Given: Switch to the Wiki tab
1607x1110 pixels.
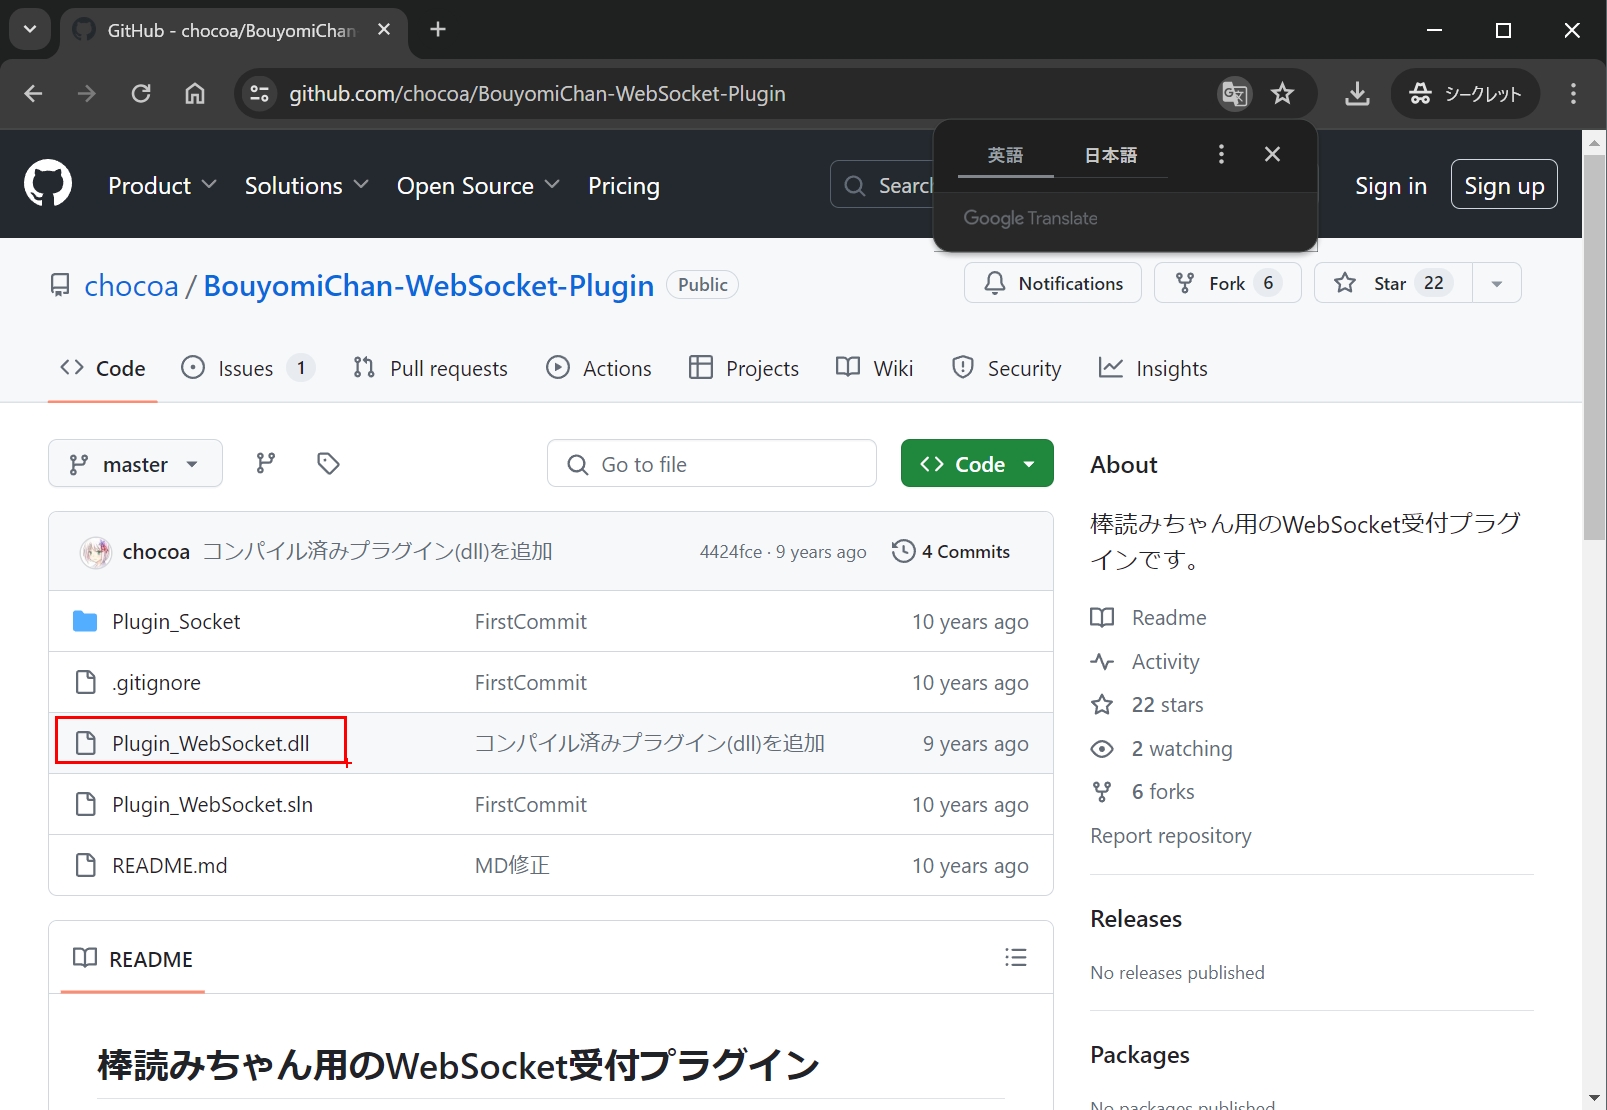Looking at the screenshot, I should coord(875,368).
